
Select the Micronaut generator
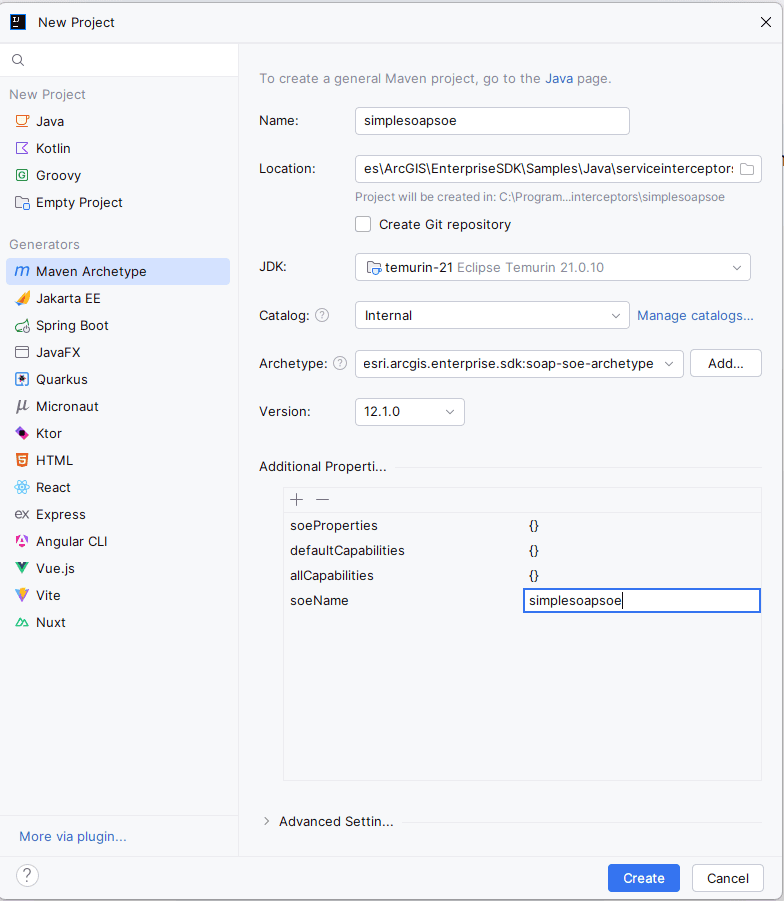click(118, 406)
